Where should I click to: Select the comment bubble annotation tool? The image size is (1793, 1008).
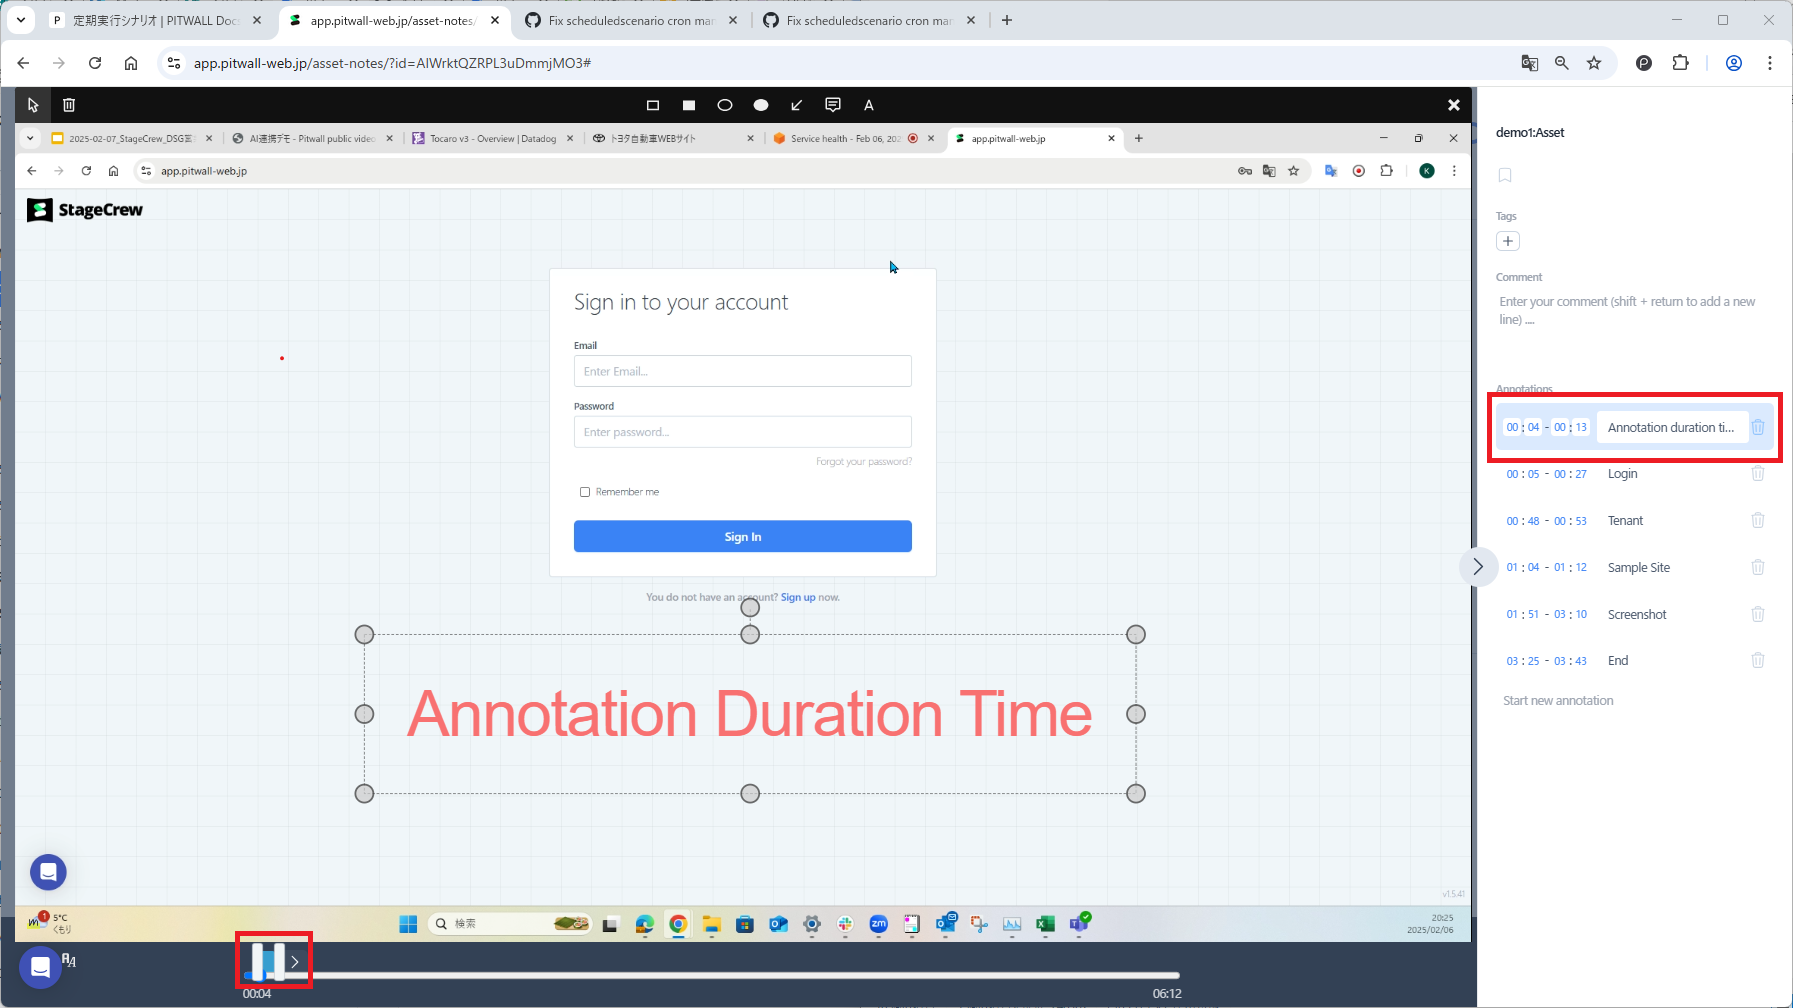(833, 105)
